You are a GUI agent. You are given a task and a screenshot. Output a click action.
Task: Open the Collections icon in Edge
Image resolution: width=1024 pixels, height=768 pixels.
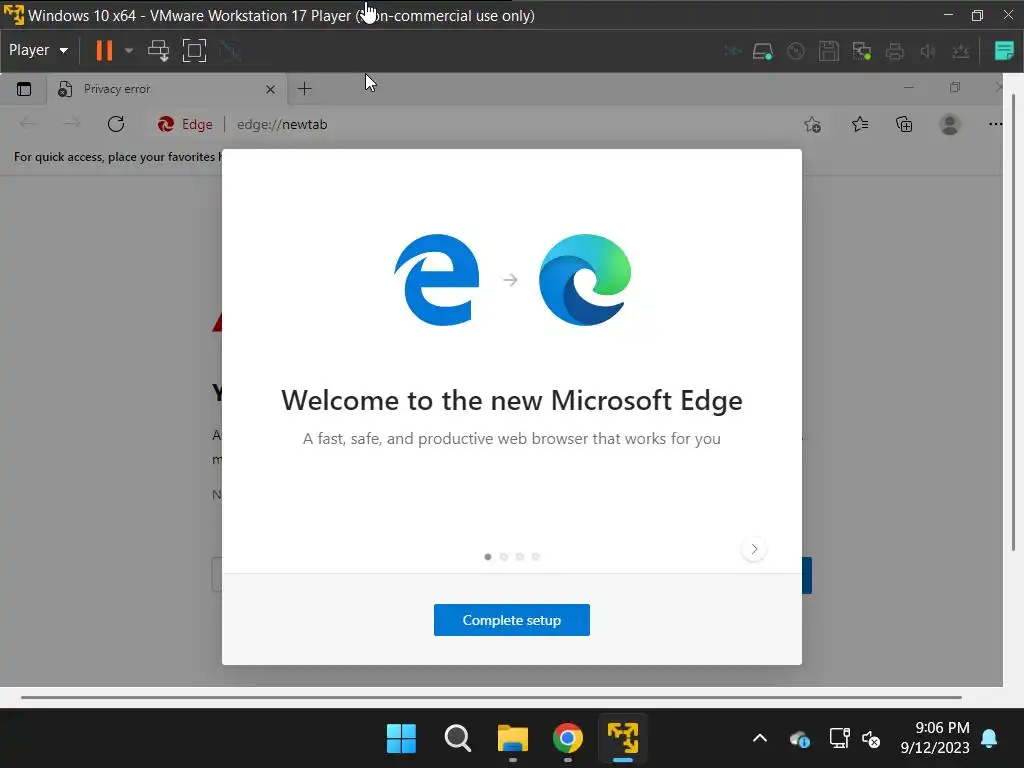tap(904, 124)
